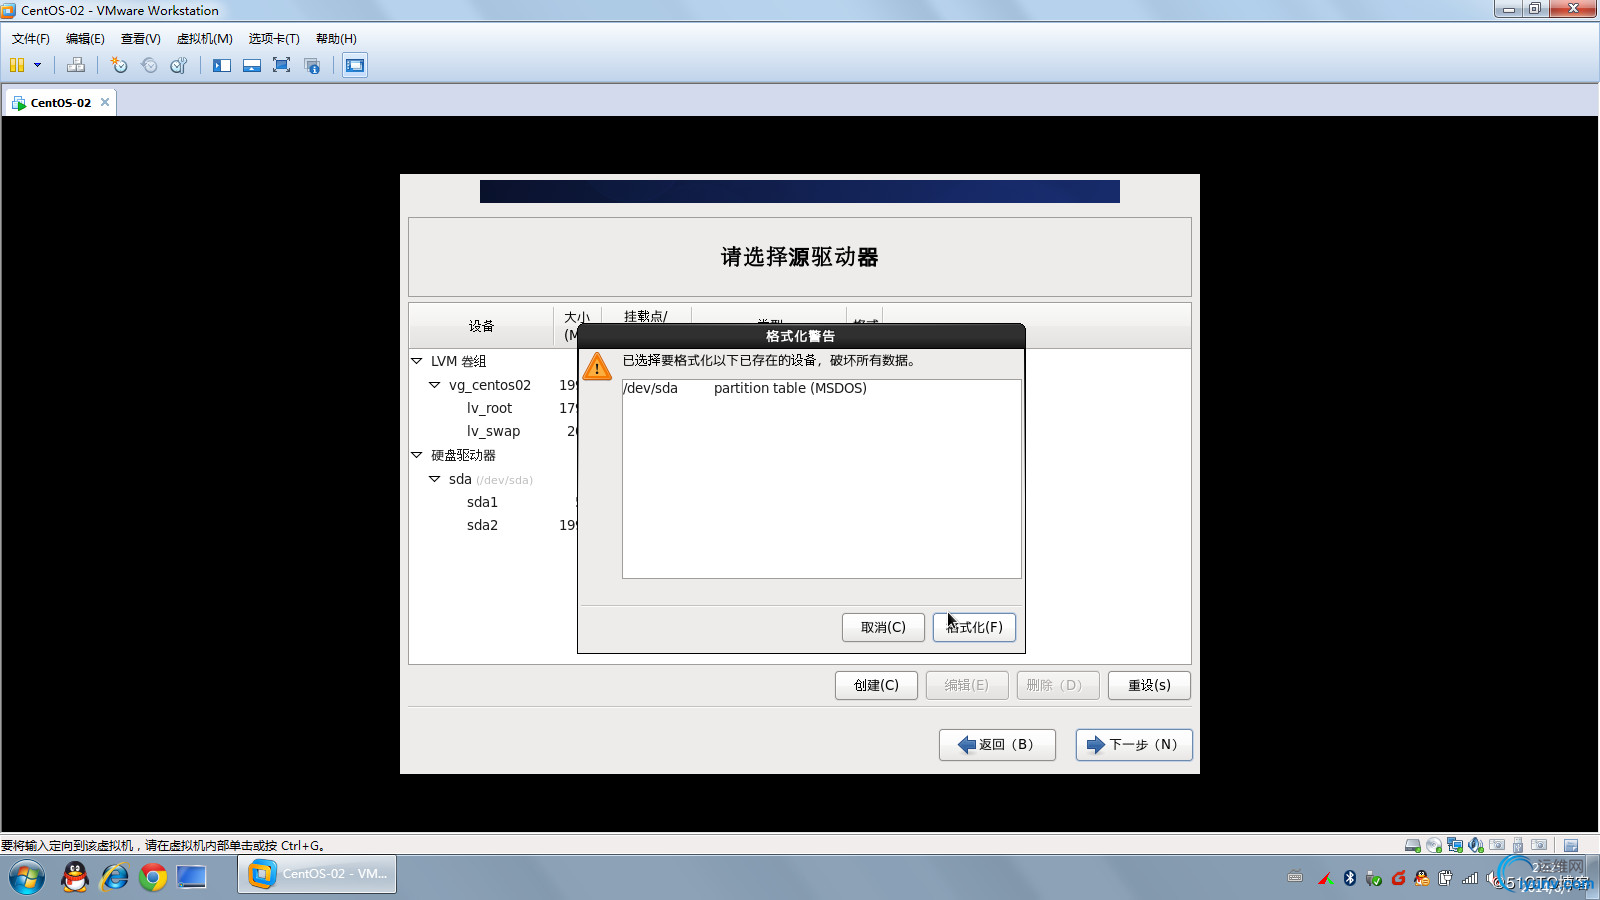1600x900 pixels.
Task: Select the CentOS-02 tab
Action: point(60,102)
